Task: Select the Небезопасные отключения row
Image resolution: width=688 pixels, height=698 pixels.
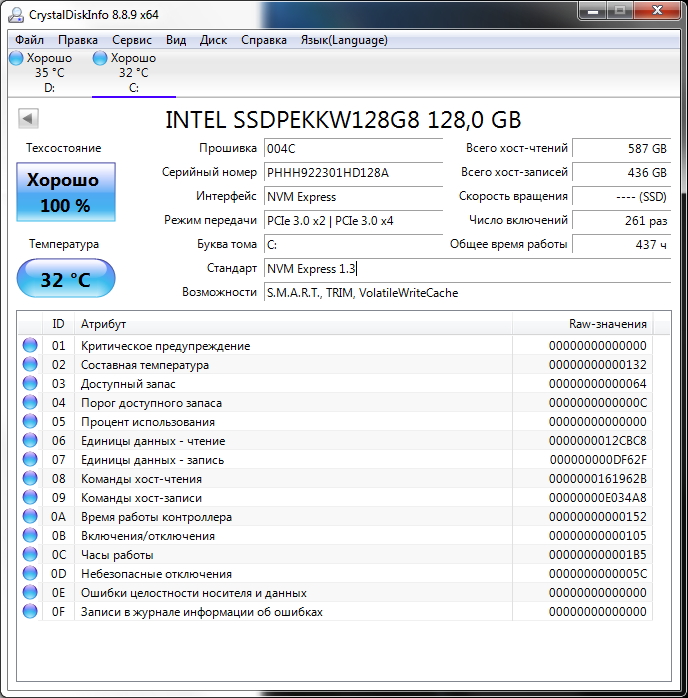Action: tap(335, 573)
